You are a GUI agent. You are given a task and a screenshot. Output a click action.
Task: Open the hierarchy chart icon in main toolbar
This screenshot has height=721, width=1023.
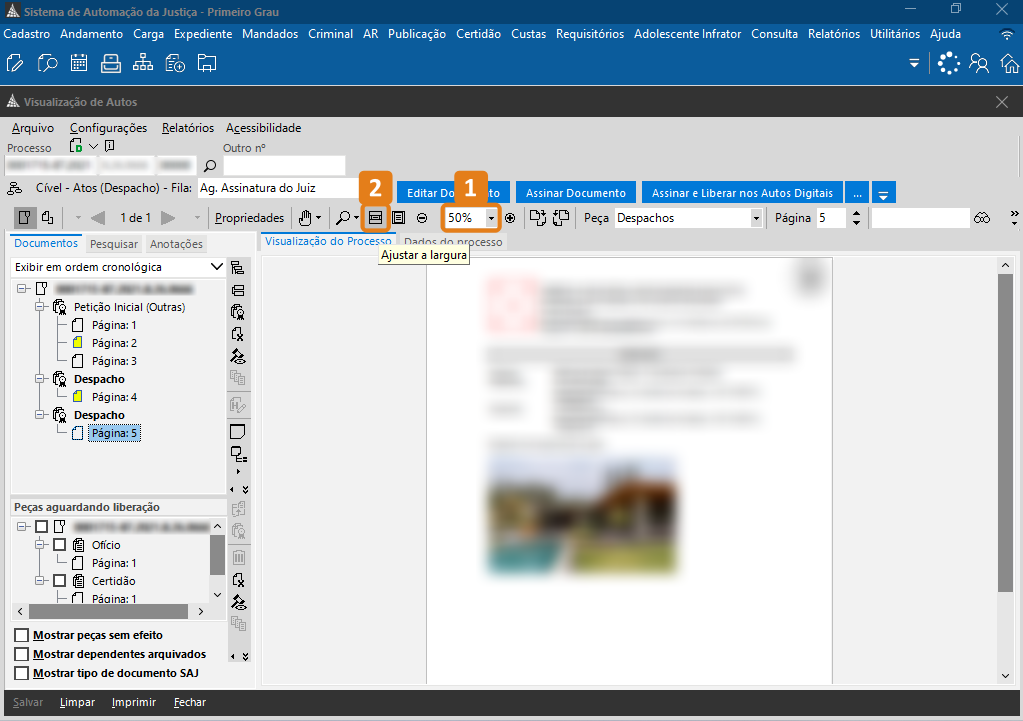[143, 63]
